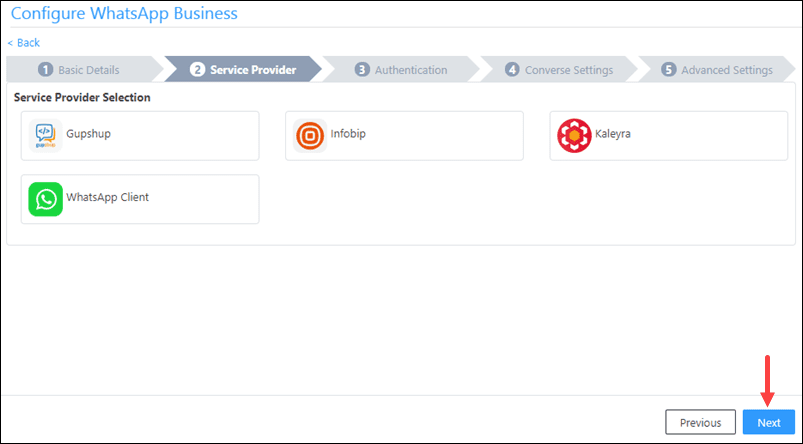Choose the WhatsApp Client provider card

[140, 199]
